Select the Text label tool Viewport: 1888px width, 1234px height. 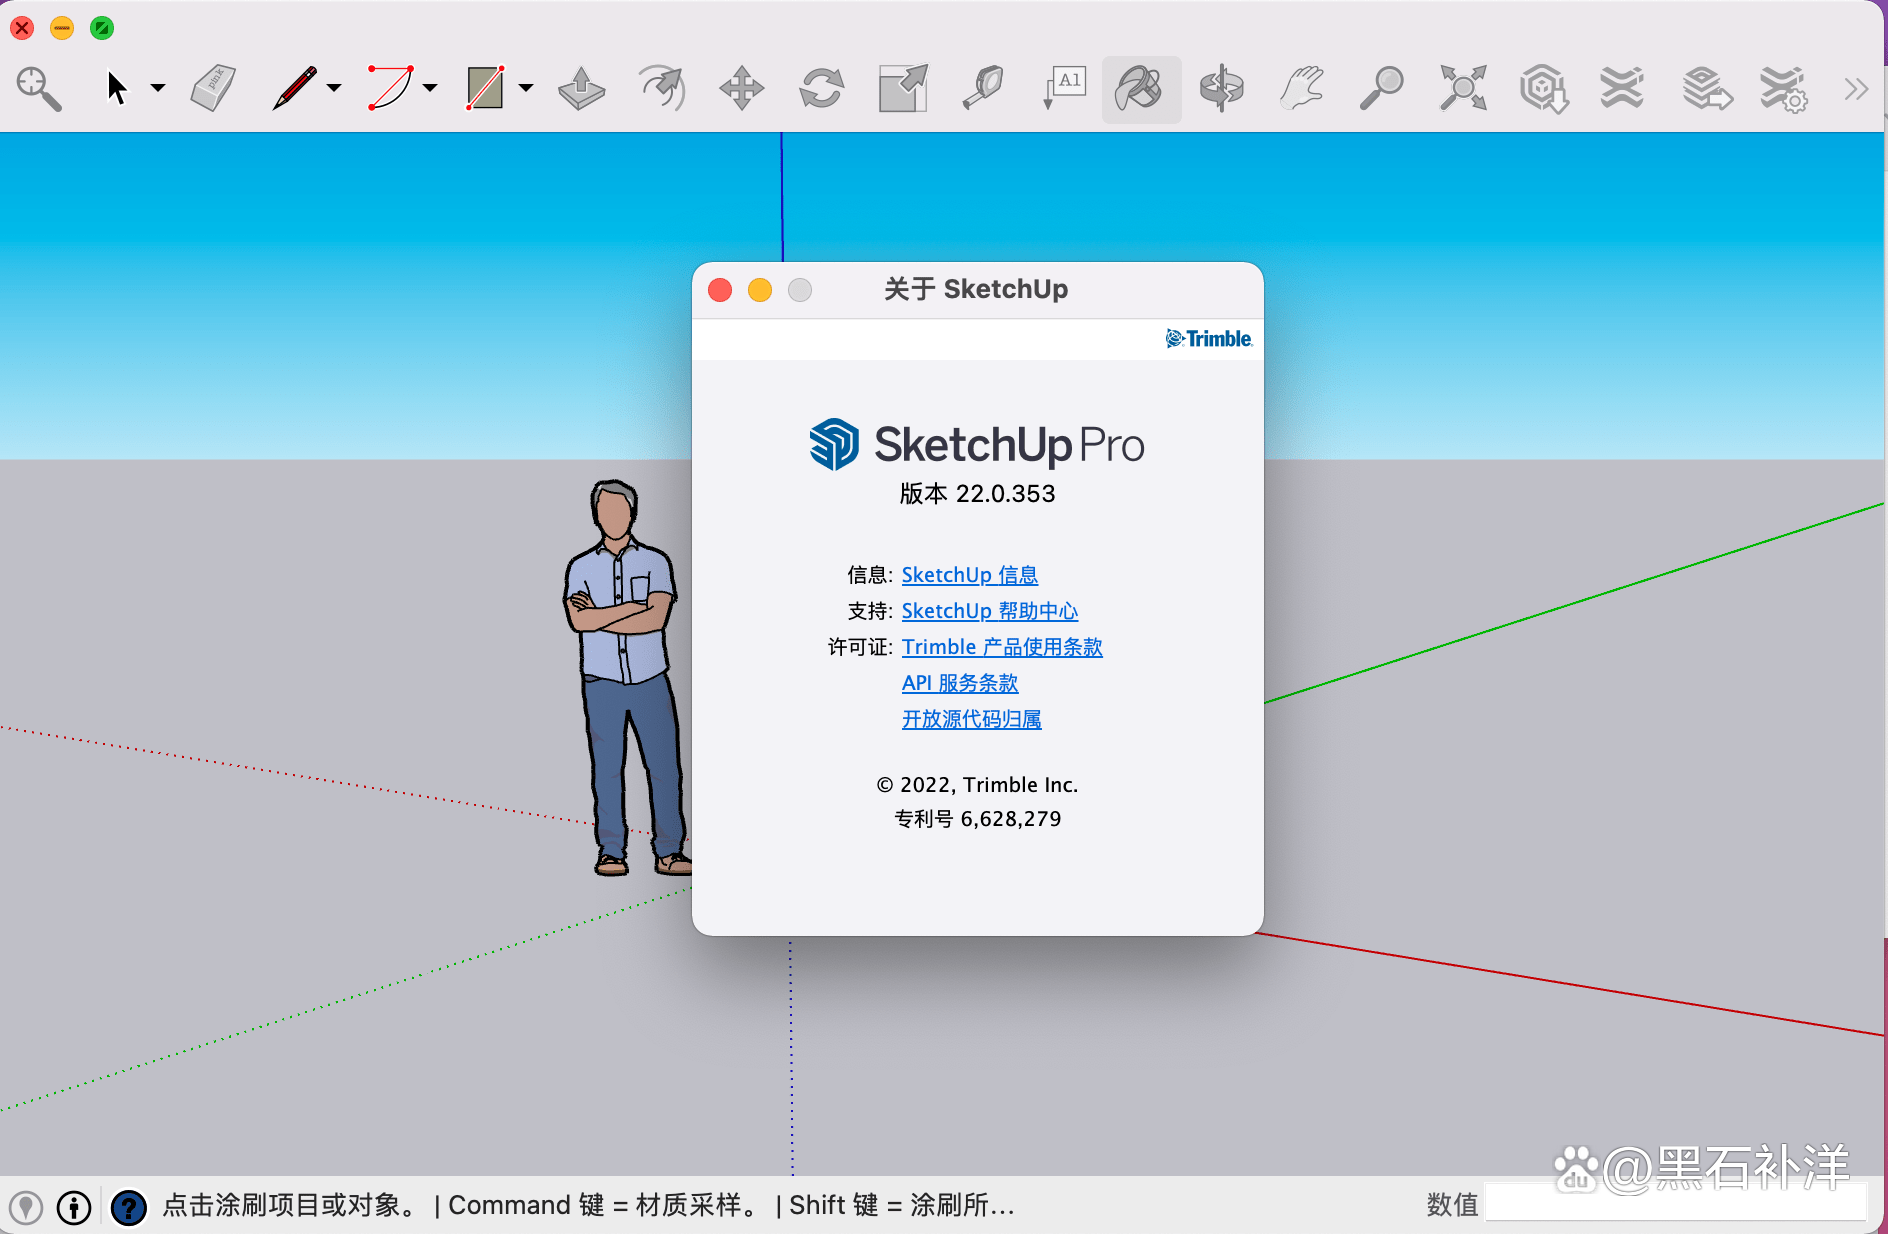click(1064, 89)
